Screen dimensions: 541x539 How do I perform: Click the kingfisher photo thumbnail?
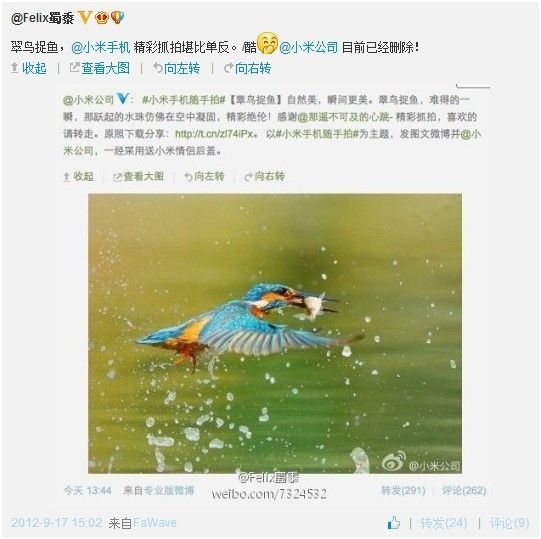(x=275, y=333)
